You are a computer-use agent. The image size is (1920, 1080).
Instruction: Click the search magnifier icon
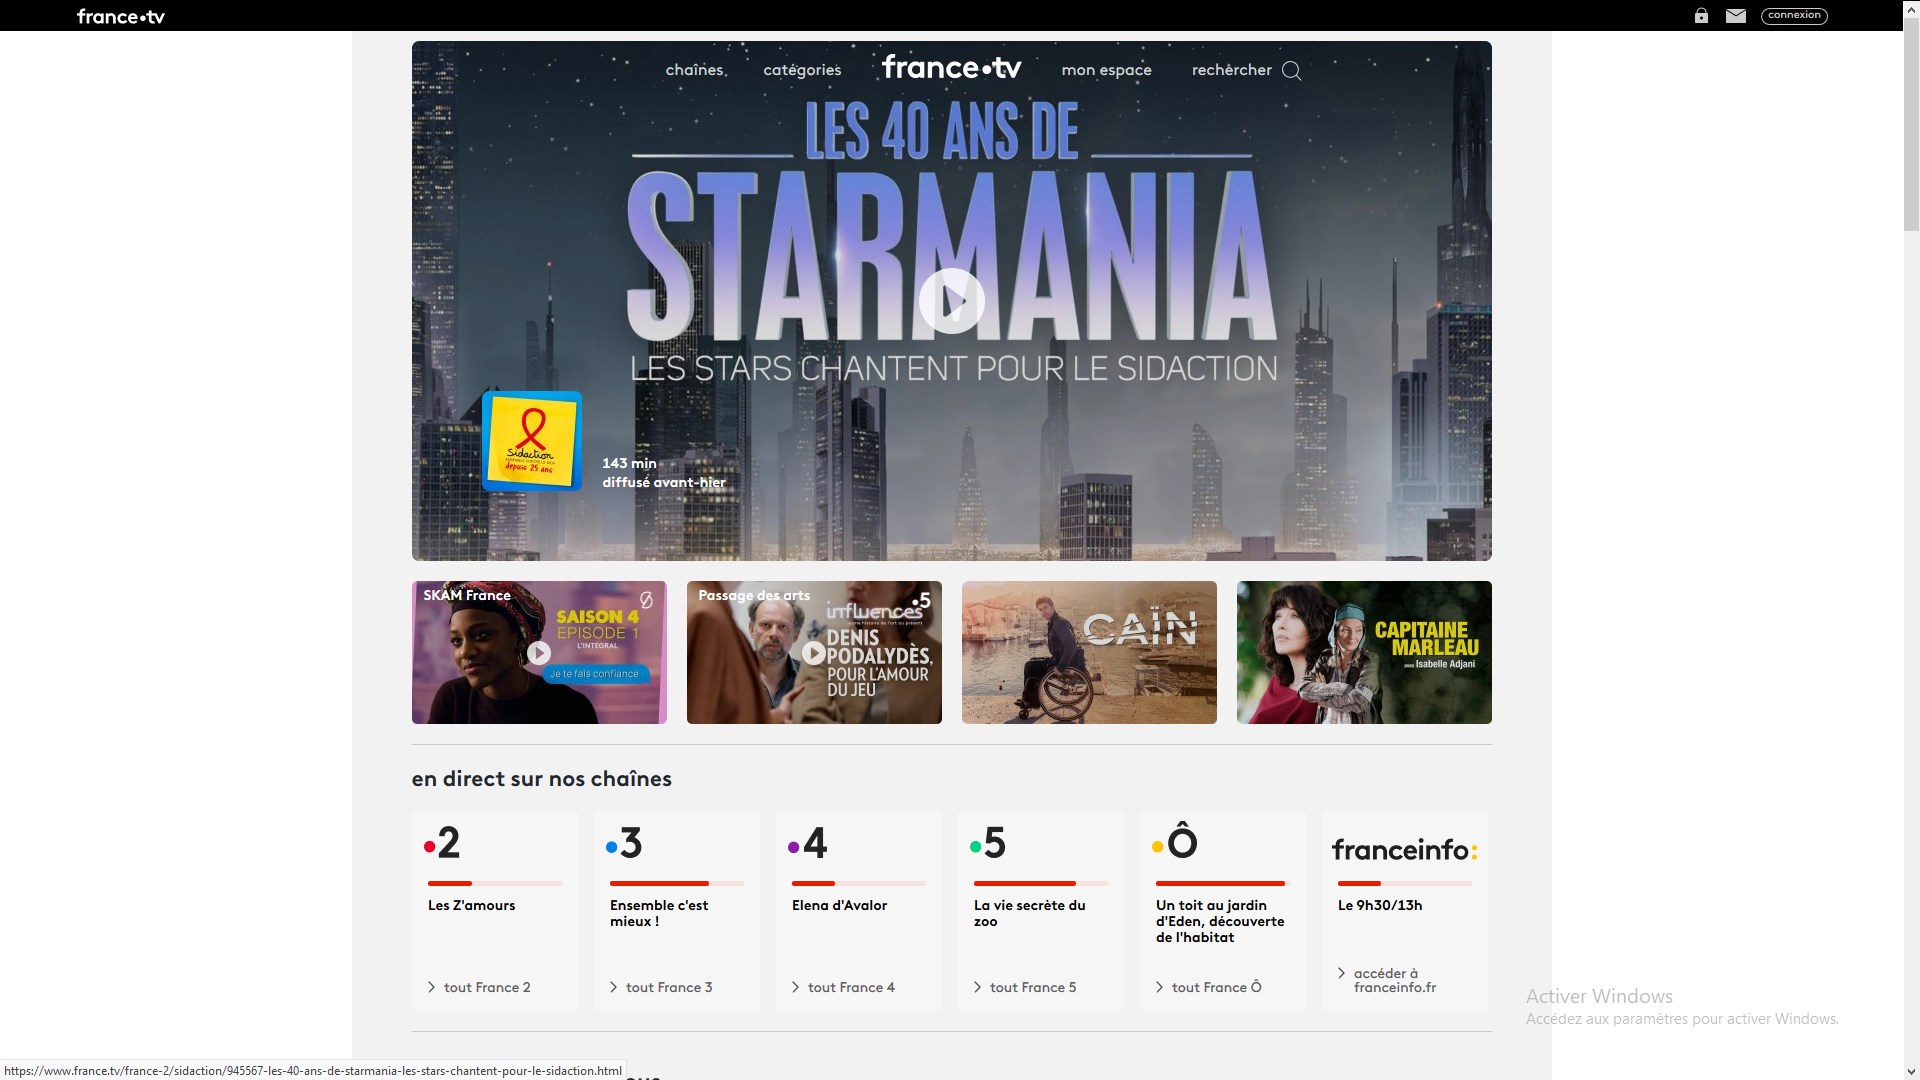point(1291,71)
